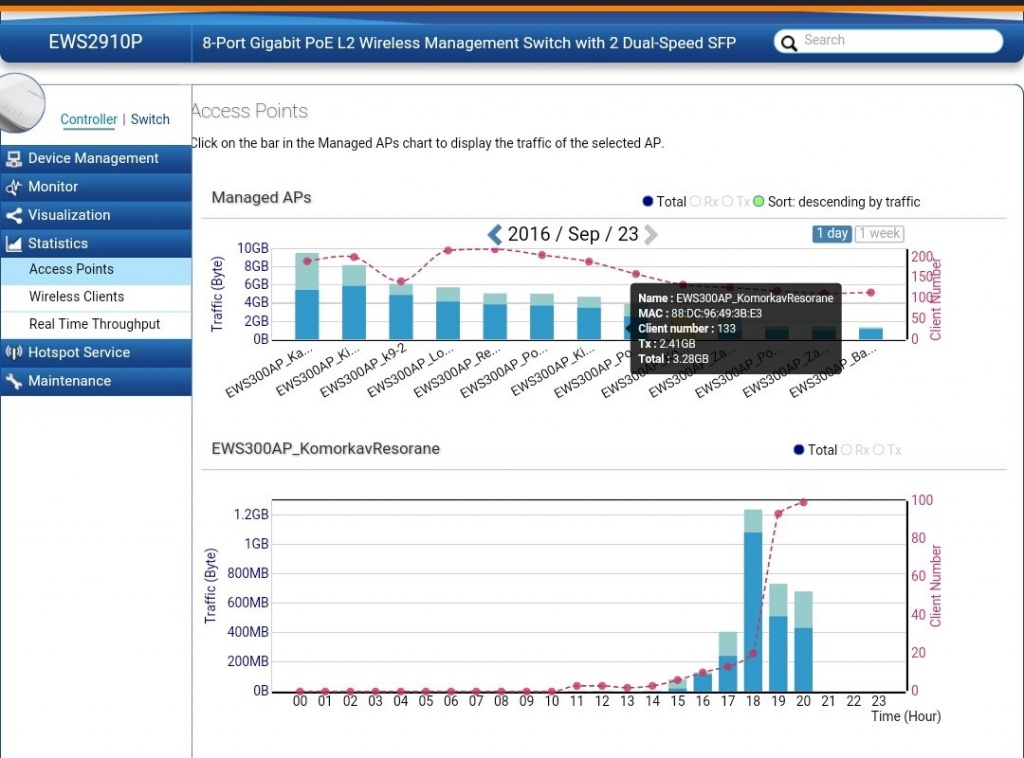Click the EWS300AP_Ka... bar in Managed APs
This screenshot has height=758, width=1024.
pyautogui.click(x=307, y=296)
